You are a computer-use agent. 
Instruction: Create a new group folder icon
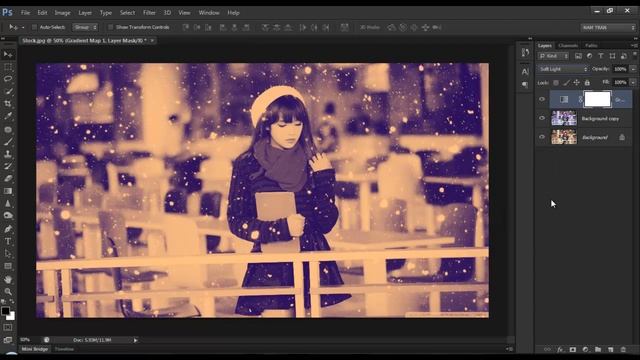[598, 349]
